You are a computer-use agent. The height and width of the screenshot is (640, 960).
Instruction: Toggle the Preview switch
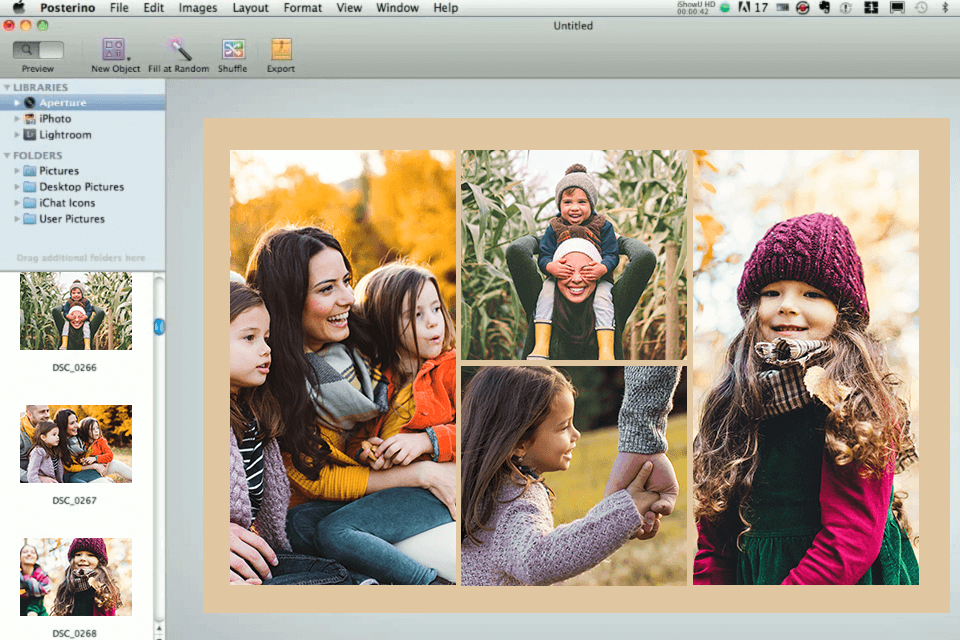click(38, 49)
